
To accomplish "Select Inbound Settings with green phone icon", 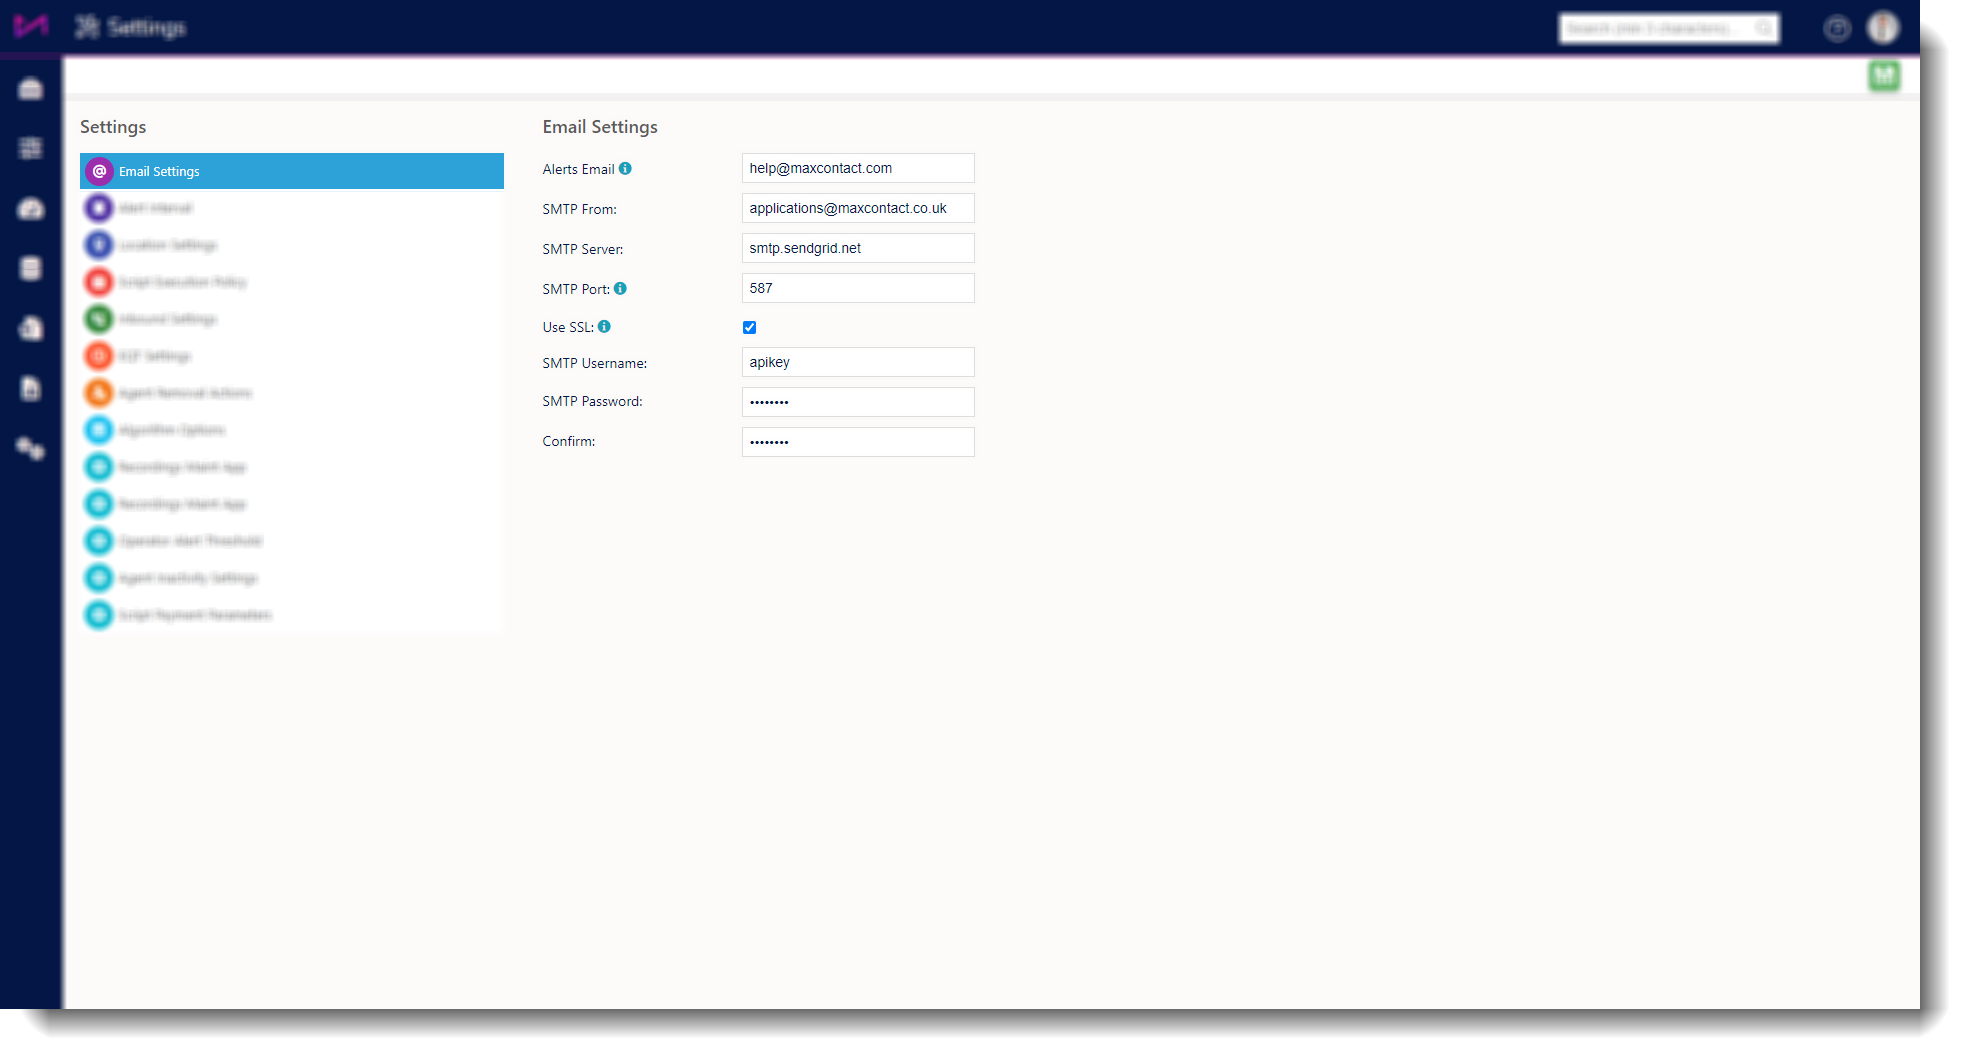I will [x=291, y=319].
